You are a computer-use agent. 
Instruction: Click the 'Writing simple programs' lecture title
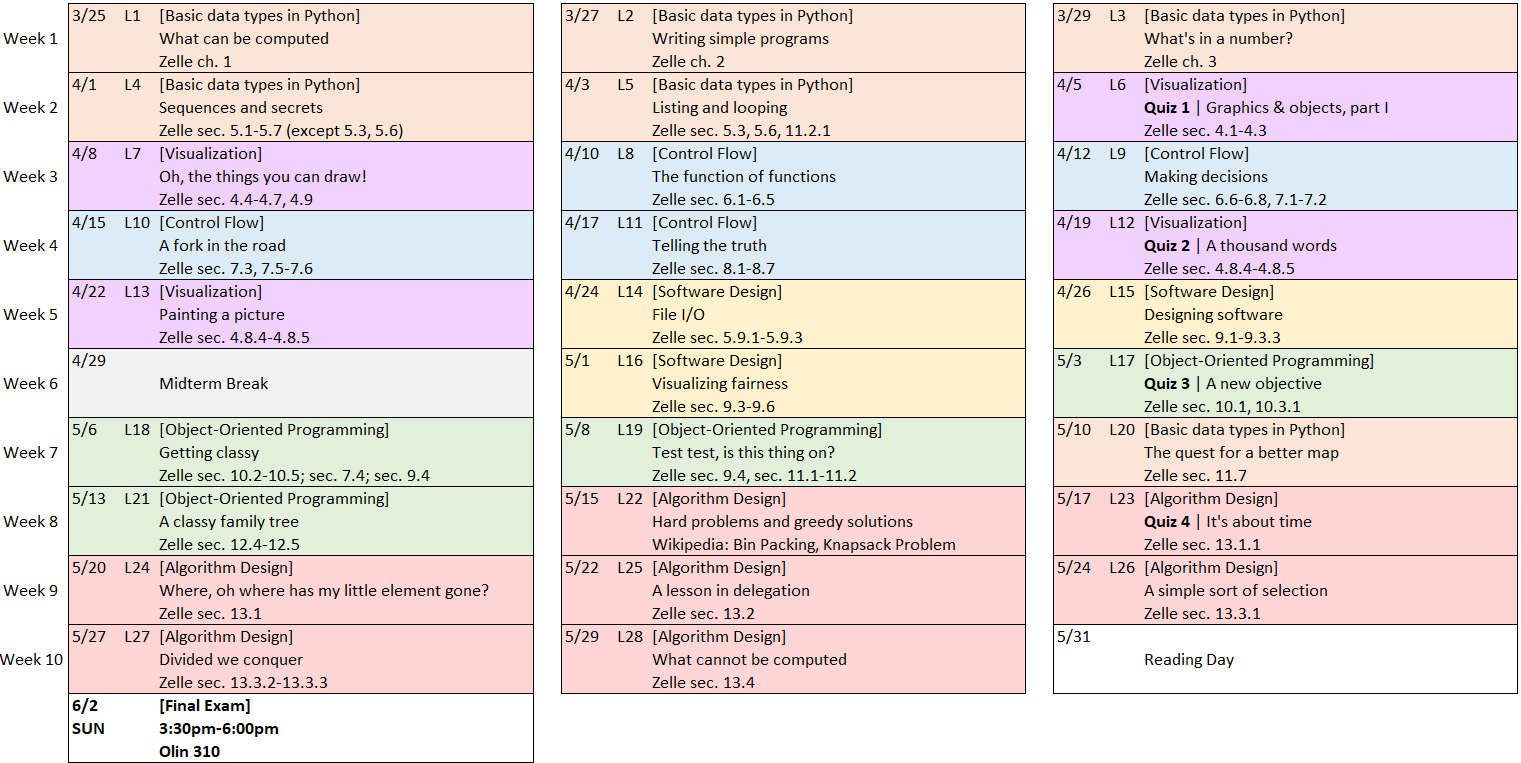(x=740, y=39)
